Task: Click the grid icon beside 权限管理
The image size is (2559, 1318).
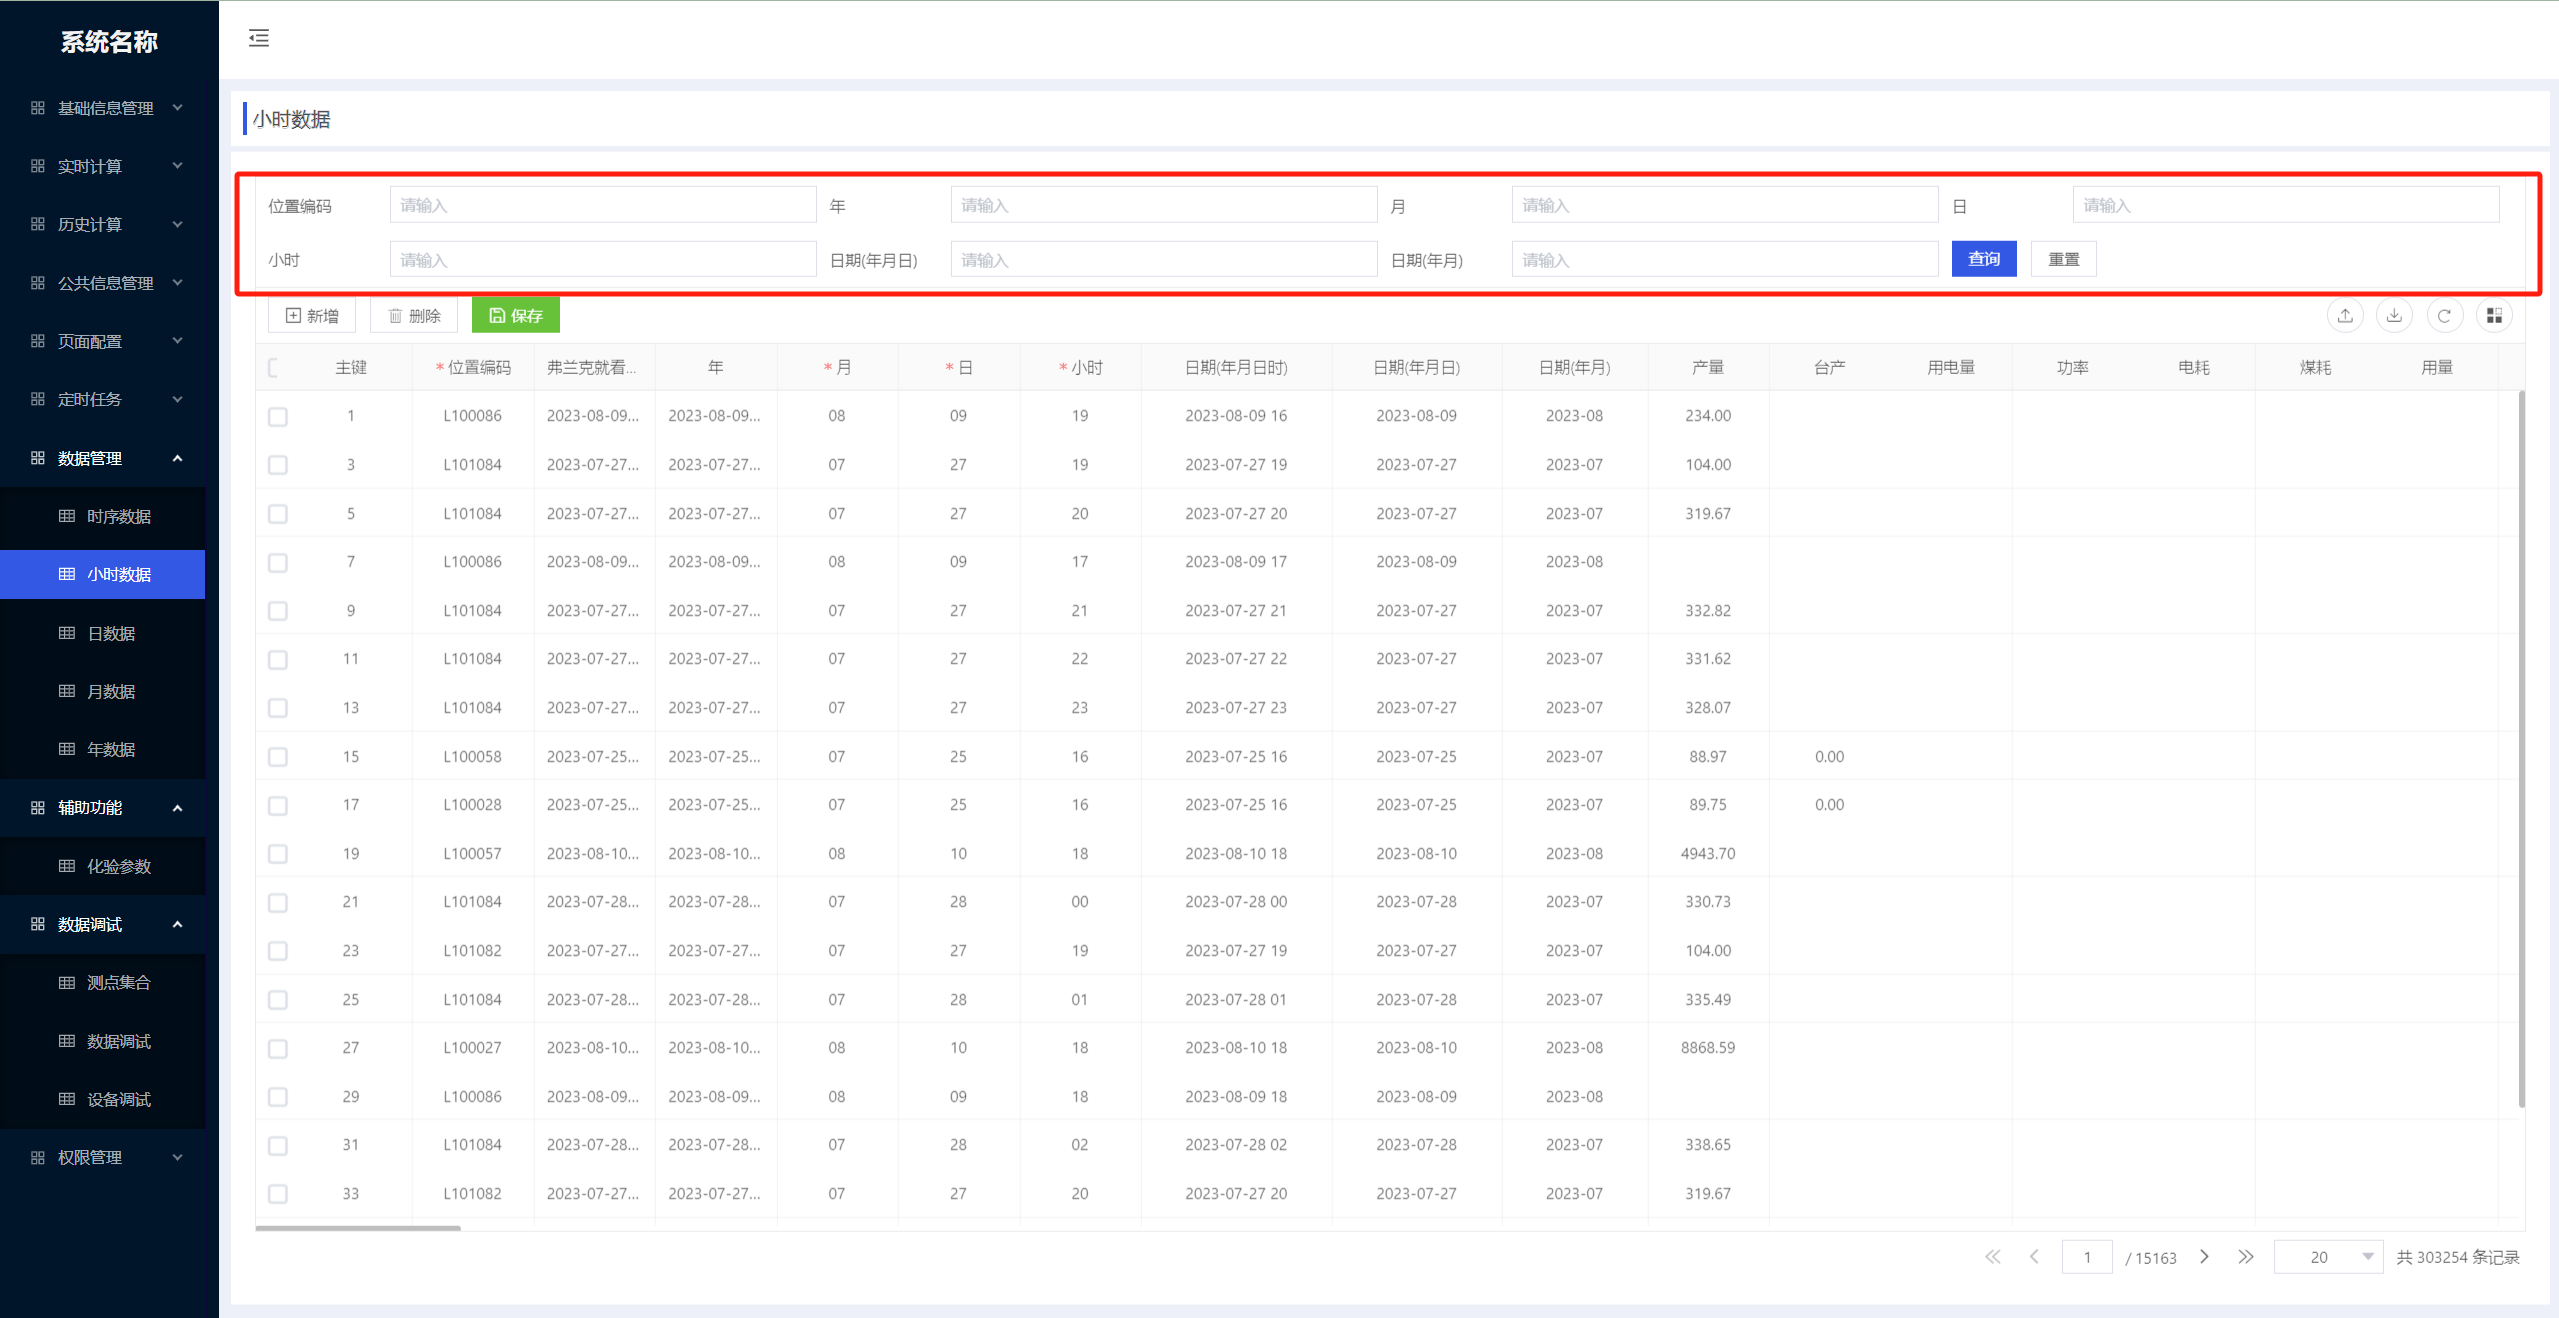Action: point(38,1157)
